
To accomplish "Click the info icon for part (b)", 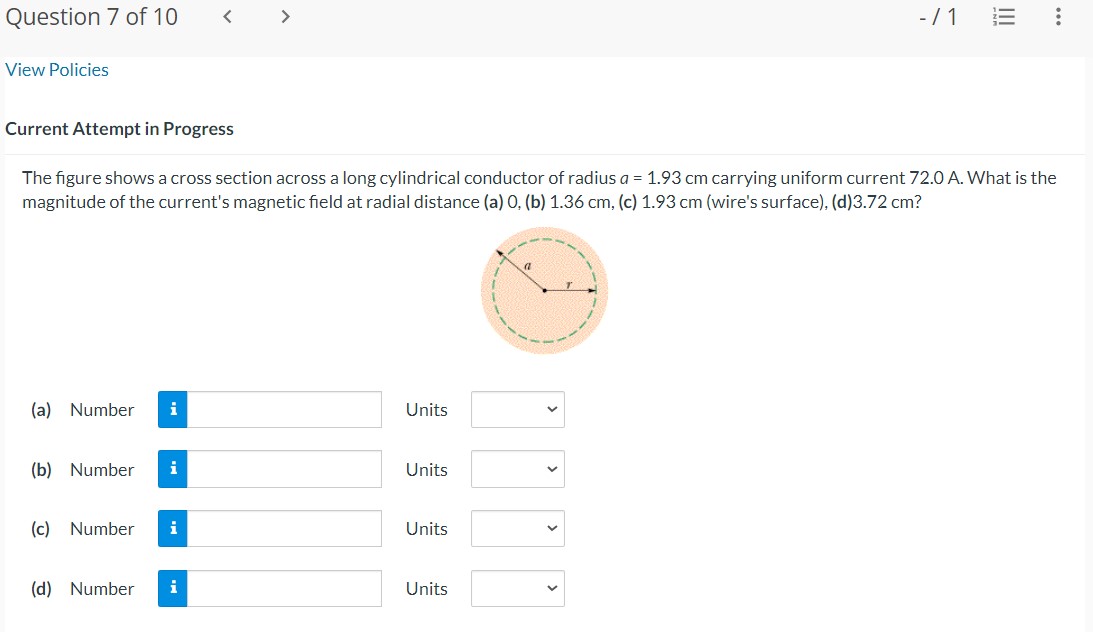I will click(173, 469).
